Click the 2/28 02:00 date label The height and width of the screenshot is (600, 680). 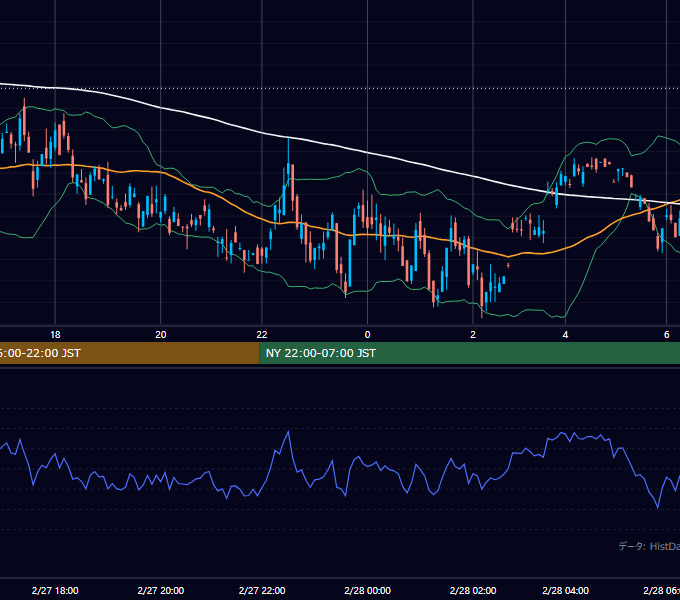[473, 590]
